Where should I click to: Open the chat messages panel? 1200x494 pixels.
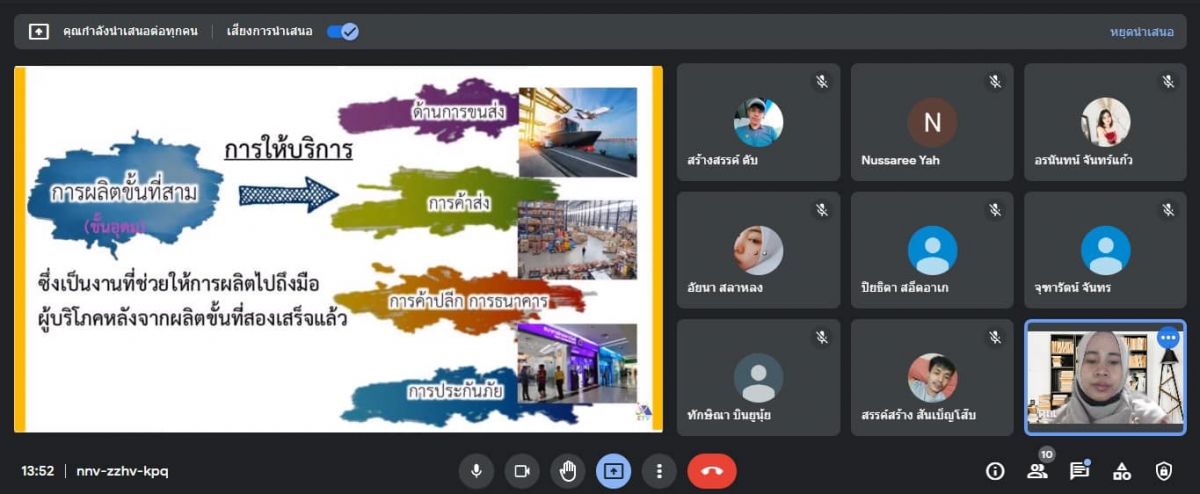tap(1079, 470)
